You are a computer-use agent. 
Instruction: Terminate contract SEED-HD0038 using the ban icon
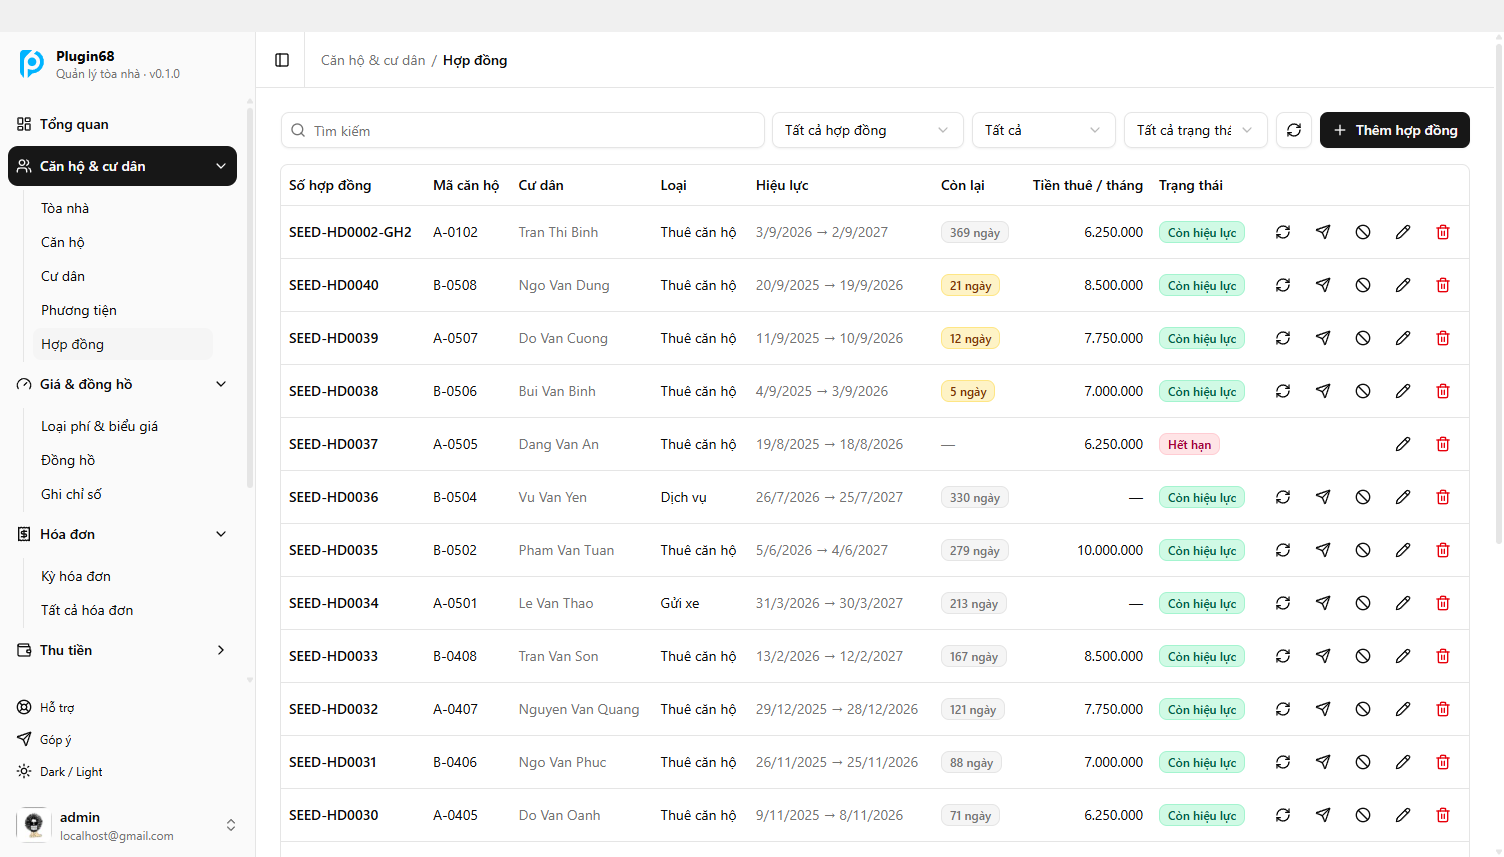point(1363,391)
